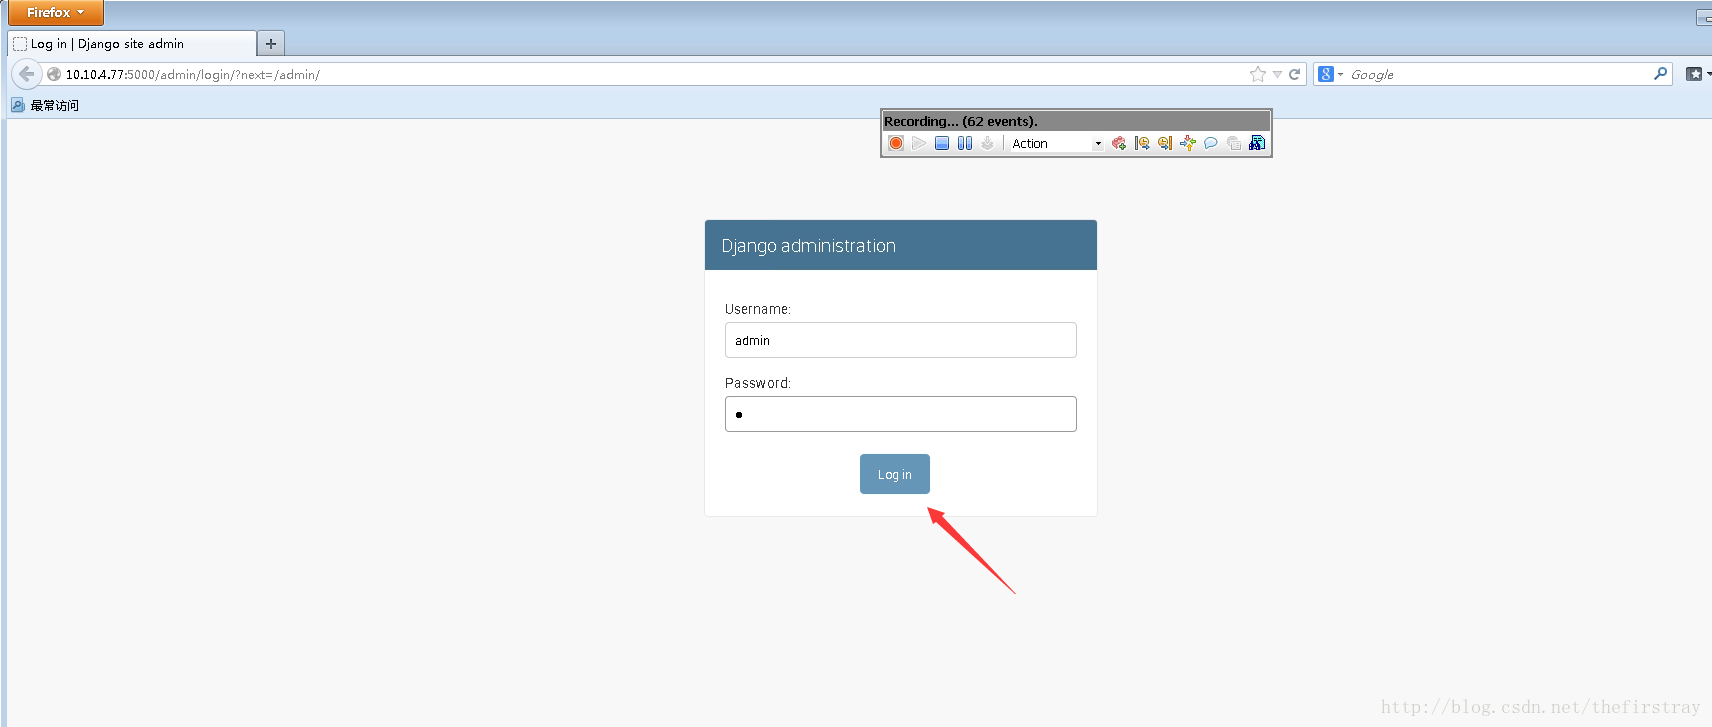Click the Play button in recorder toolbar
Viewport: 1712px width, 727px height.
[x=919, y=143]
